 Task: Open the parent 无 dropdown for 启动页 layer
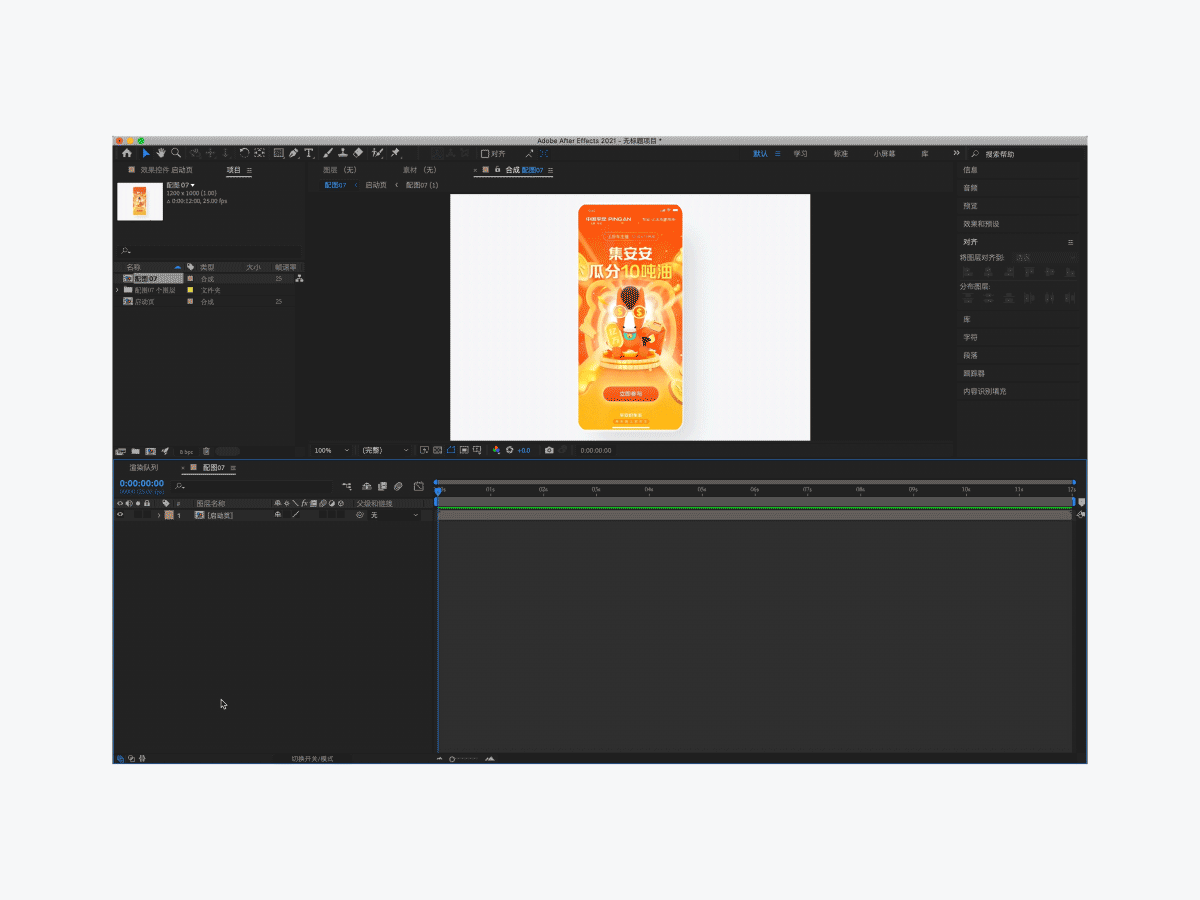[394, 515]
